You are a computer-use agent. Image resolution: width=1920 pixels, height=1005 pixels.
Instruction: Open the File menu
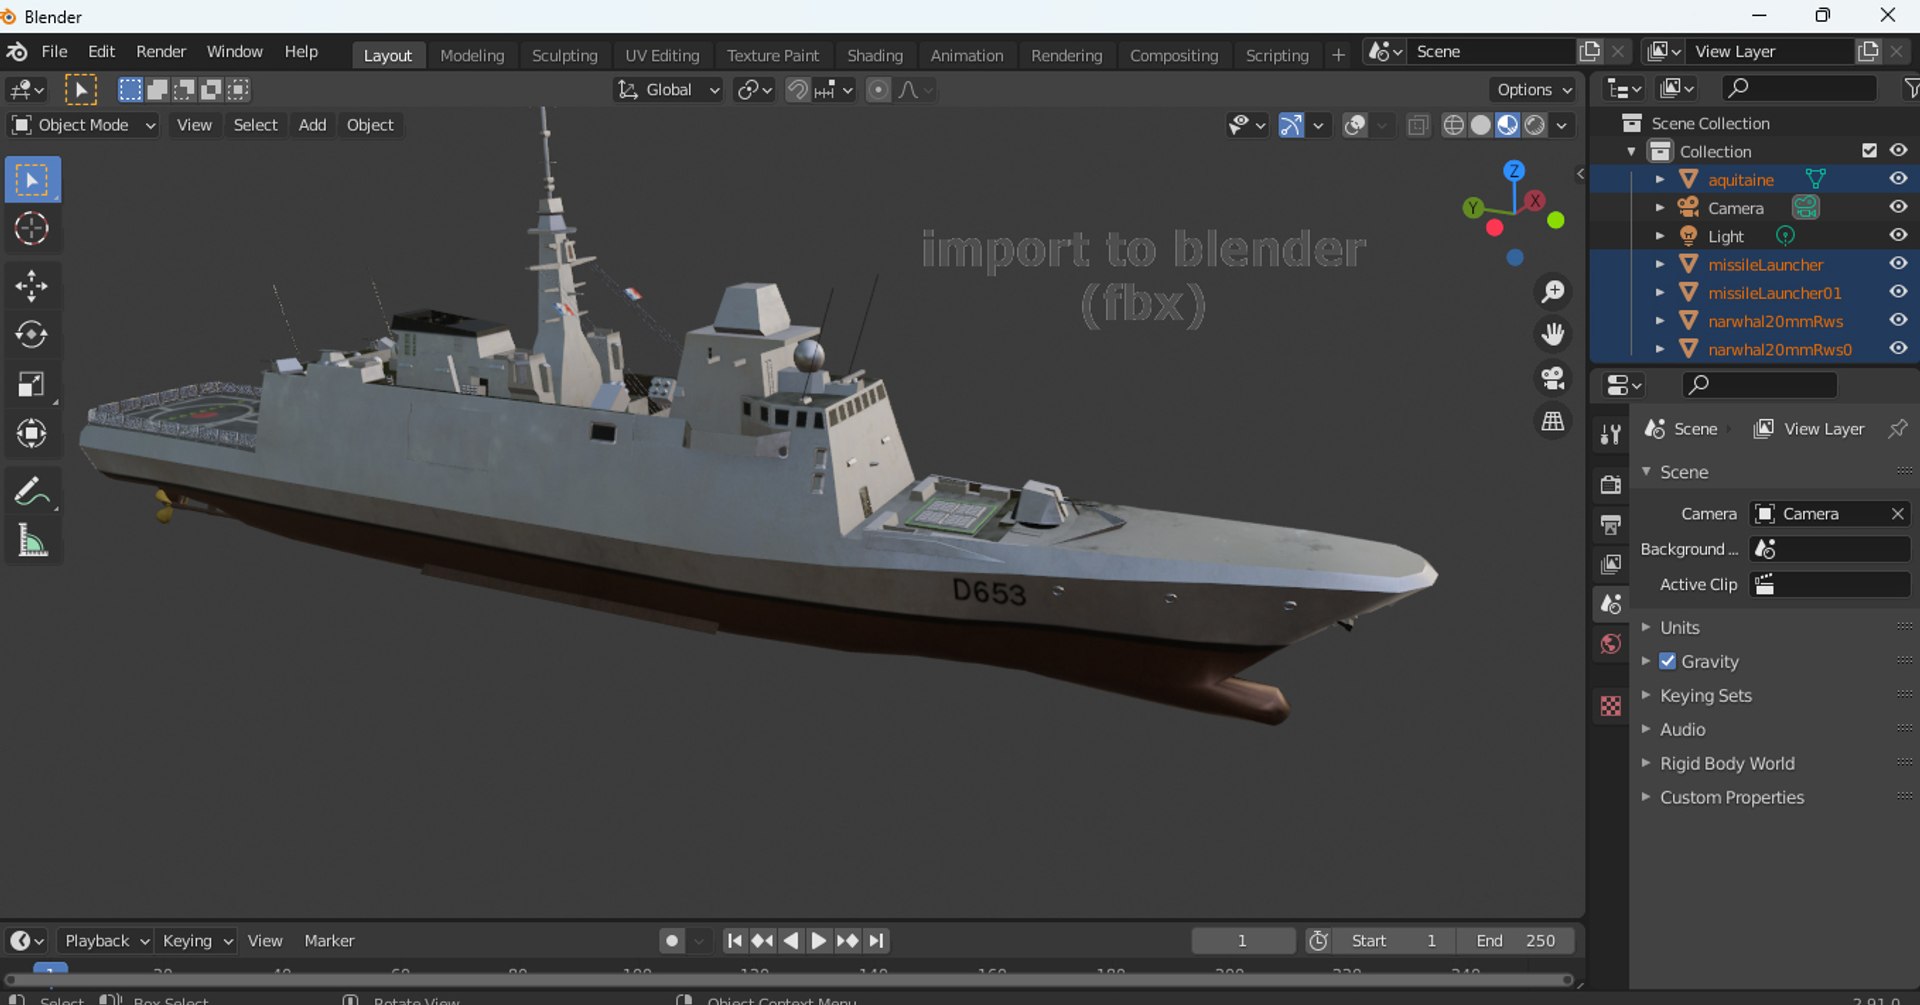coord(54,52)
